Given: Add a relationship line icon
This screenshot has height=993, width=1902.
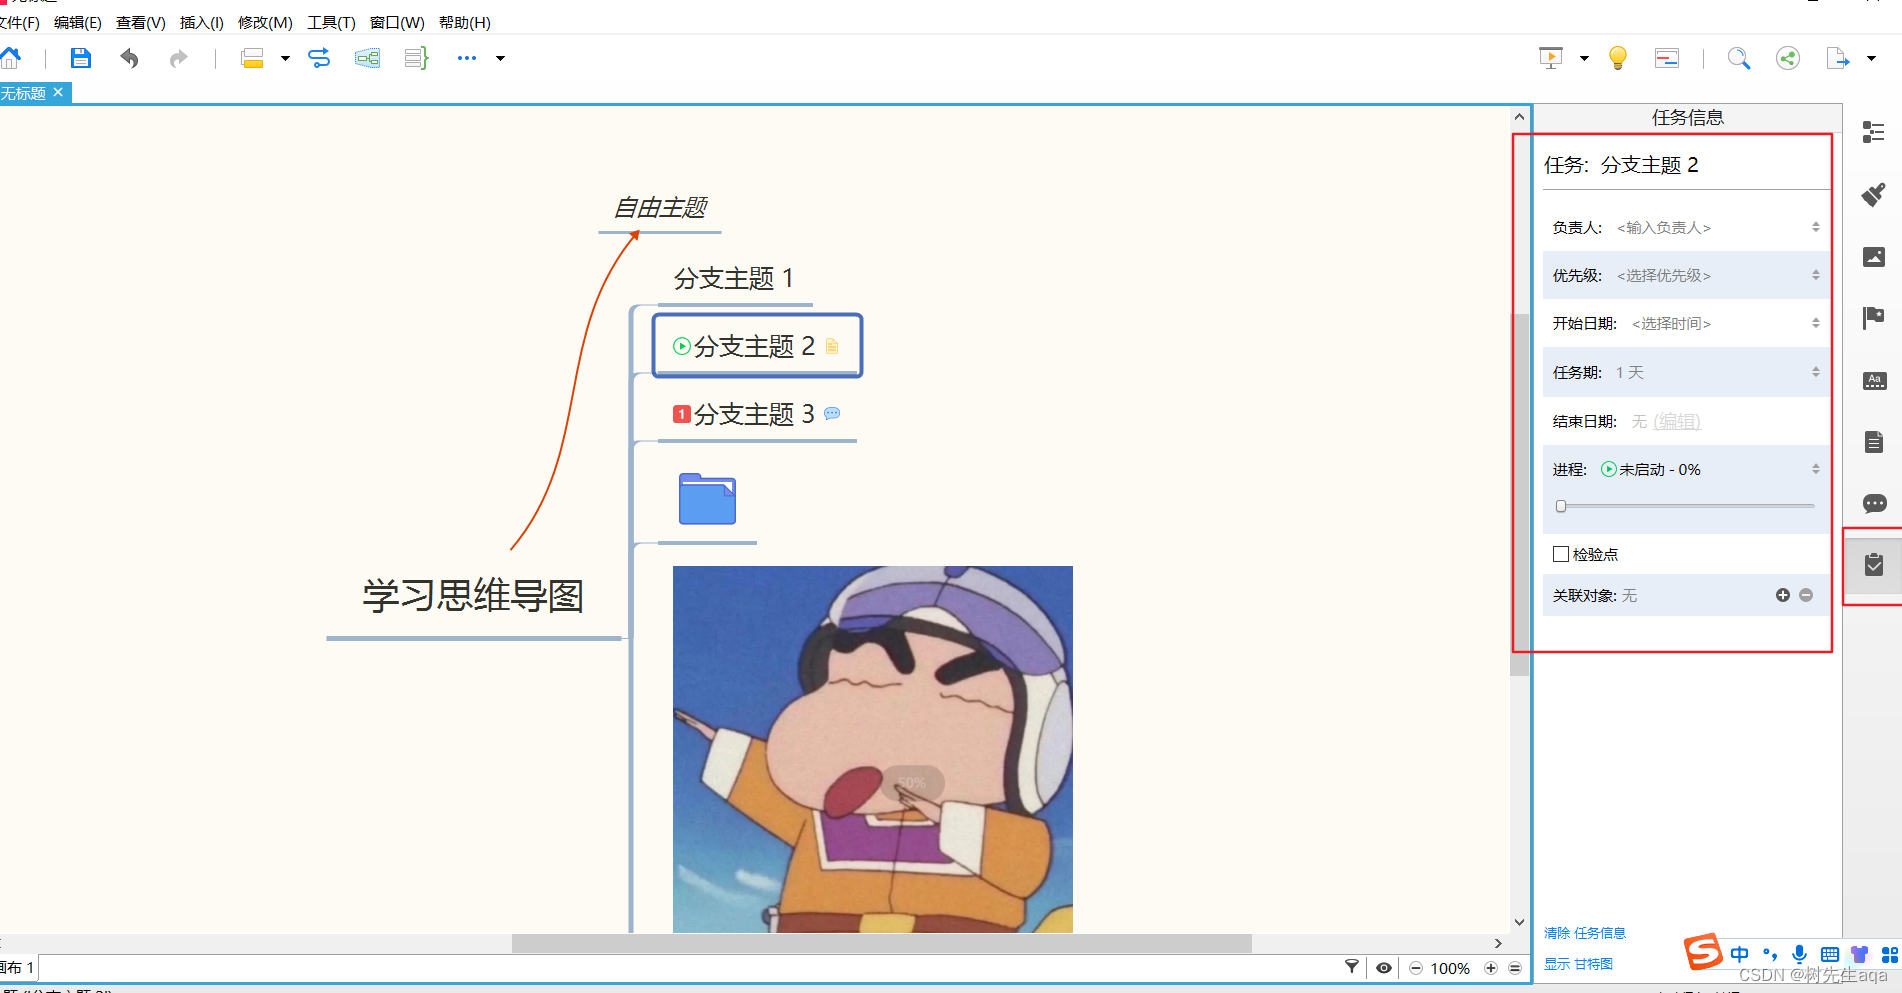Looking at the screenshot, I should [319, 58].
